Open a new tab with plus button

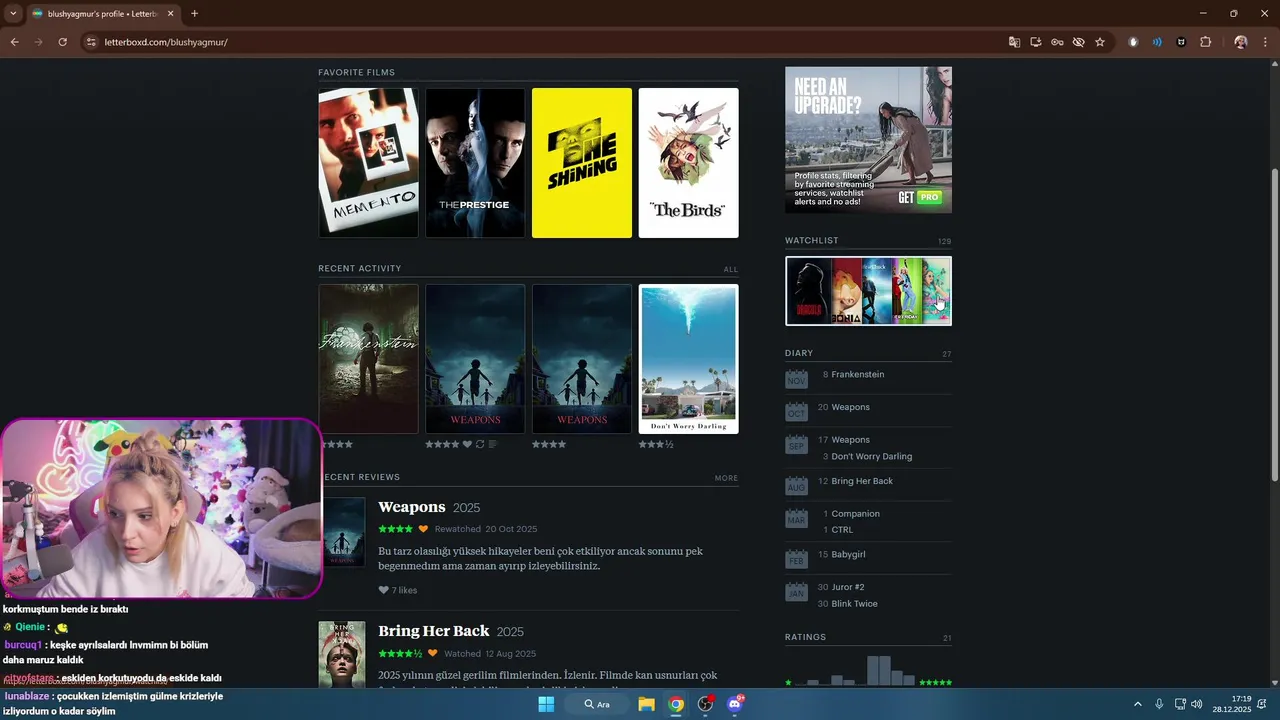point(194,13)
